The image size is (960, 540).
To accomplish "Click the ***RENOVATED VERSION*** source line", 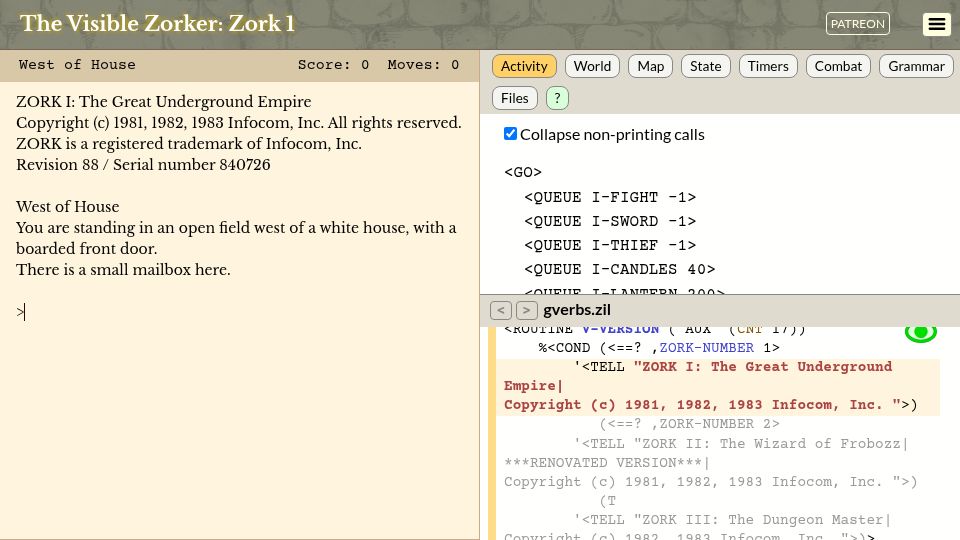I will (606, 462).
